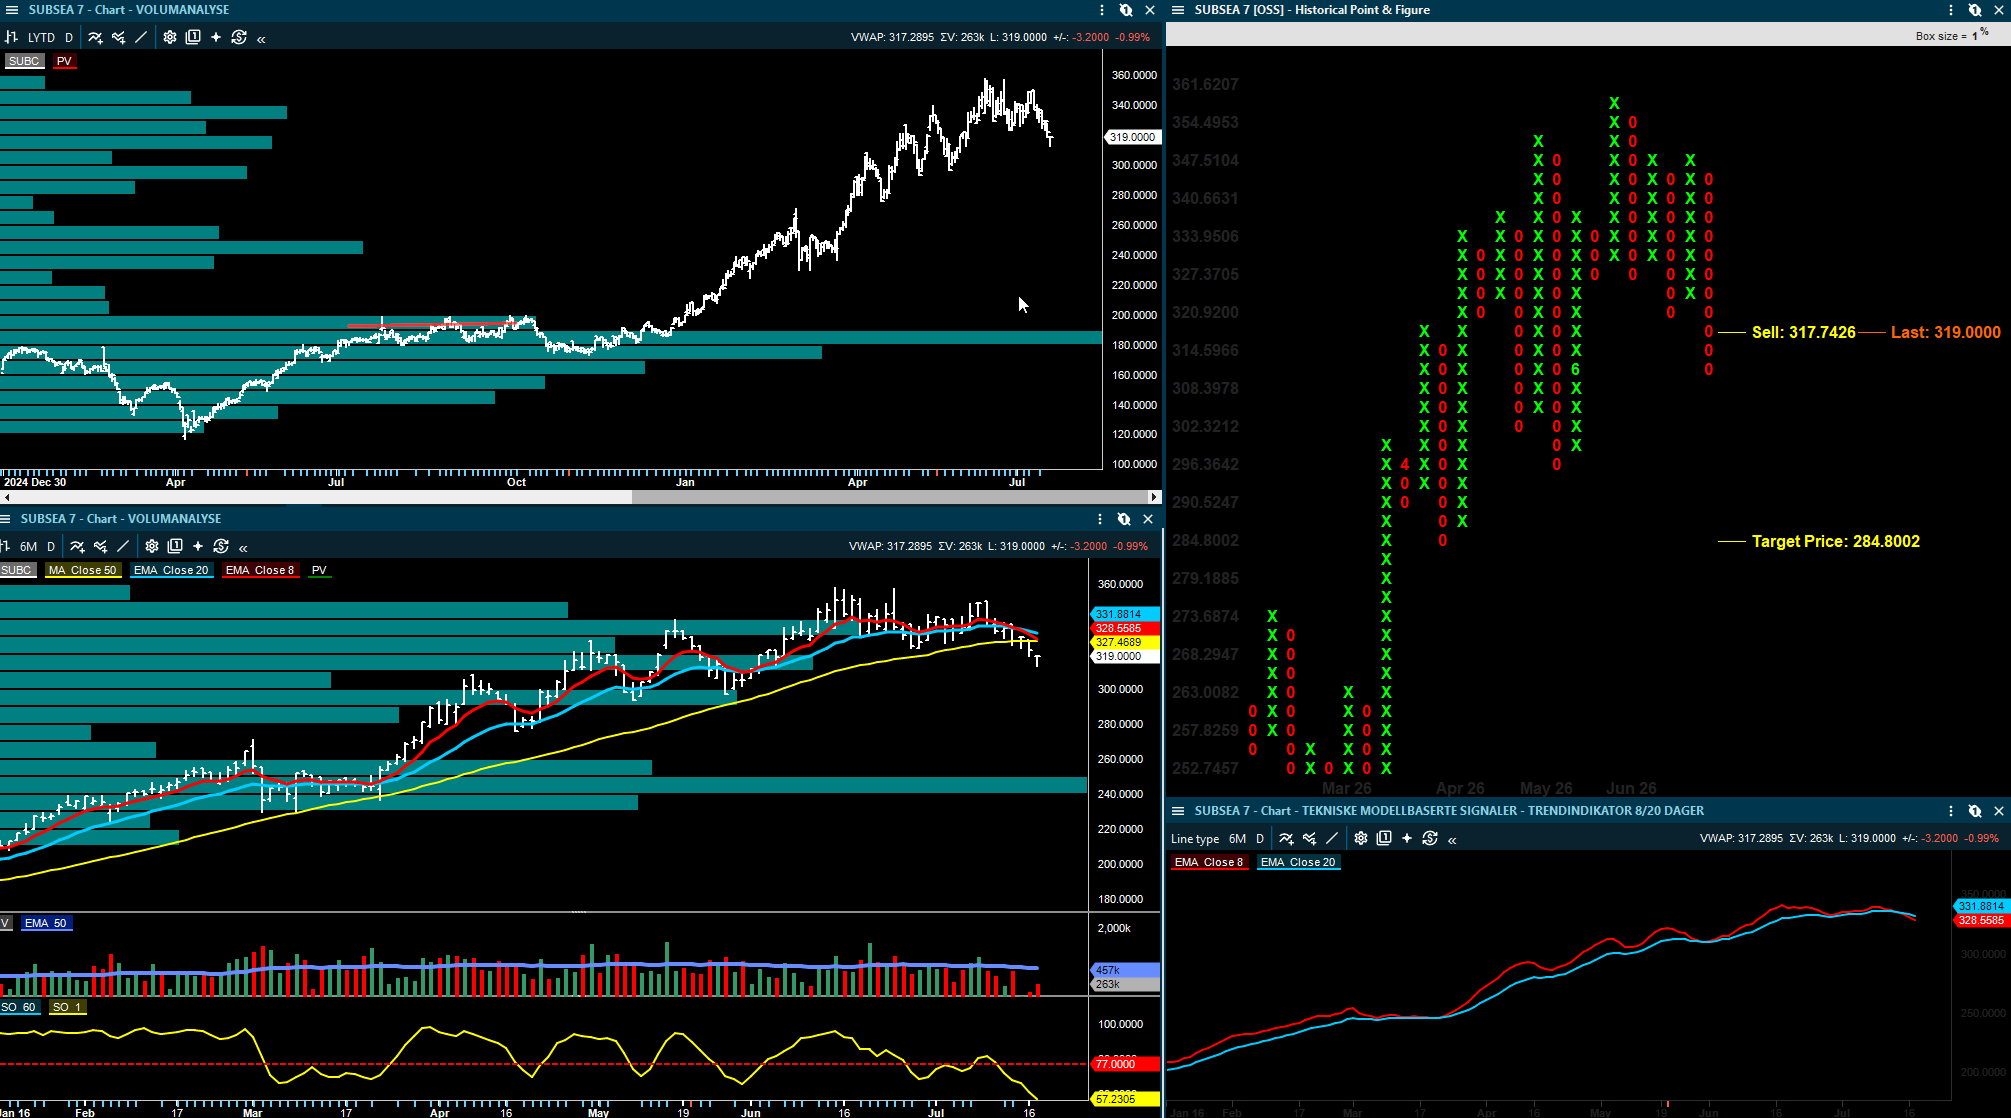Add comparison overlay in 6M VOLUMANALYSE toolbar
Viewport: 2011px width, 1118px height.
click(x=100, y=546)
